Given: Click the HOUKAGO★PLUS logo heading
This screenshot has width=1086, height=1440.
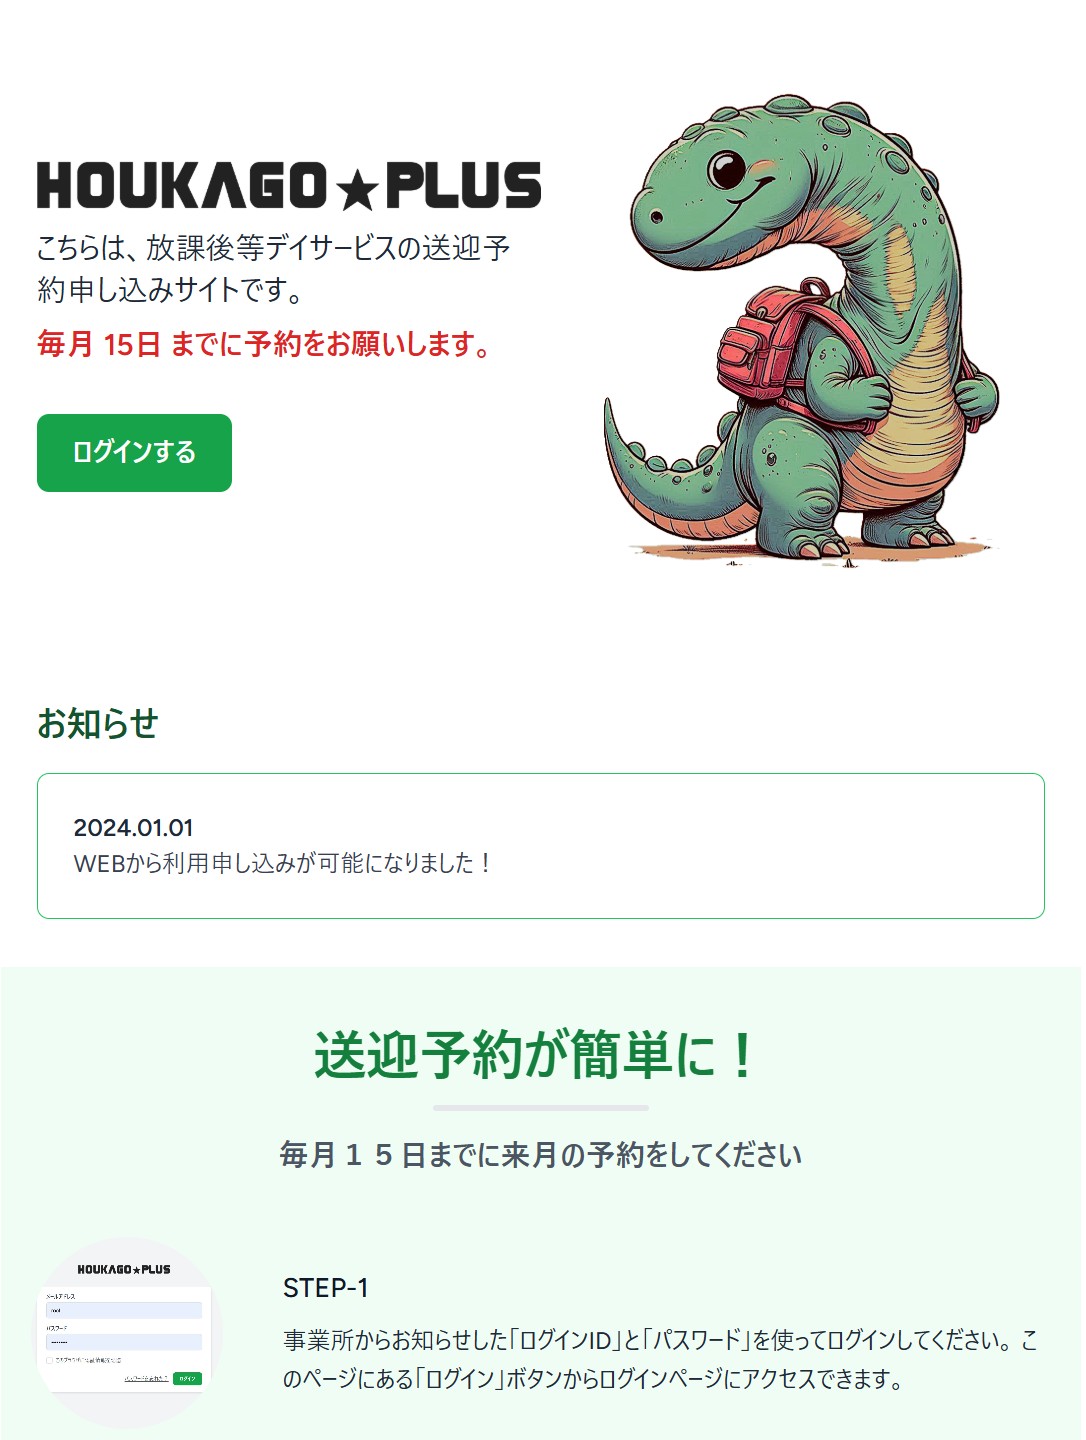Looking at the screenshot, I should pyautogui.click(x=289, y=186).
